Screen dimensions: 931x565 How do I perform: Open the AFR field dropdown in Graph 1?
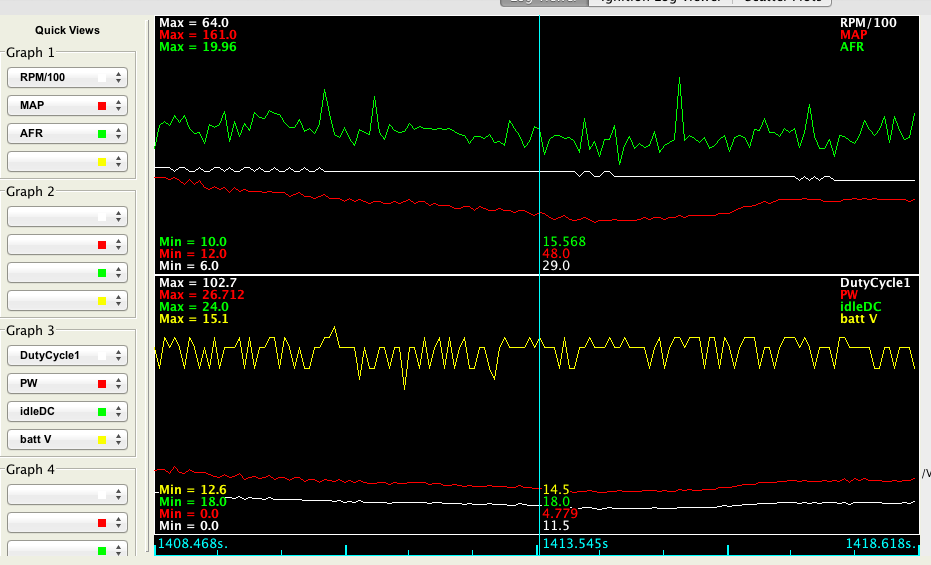tap(66, 133)
